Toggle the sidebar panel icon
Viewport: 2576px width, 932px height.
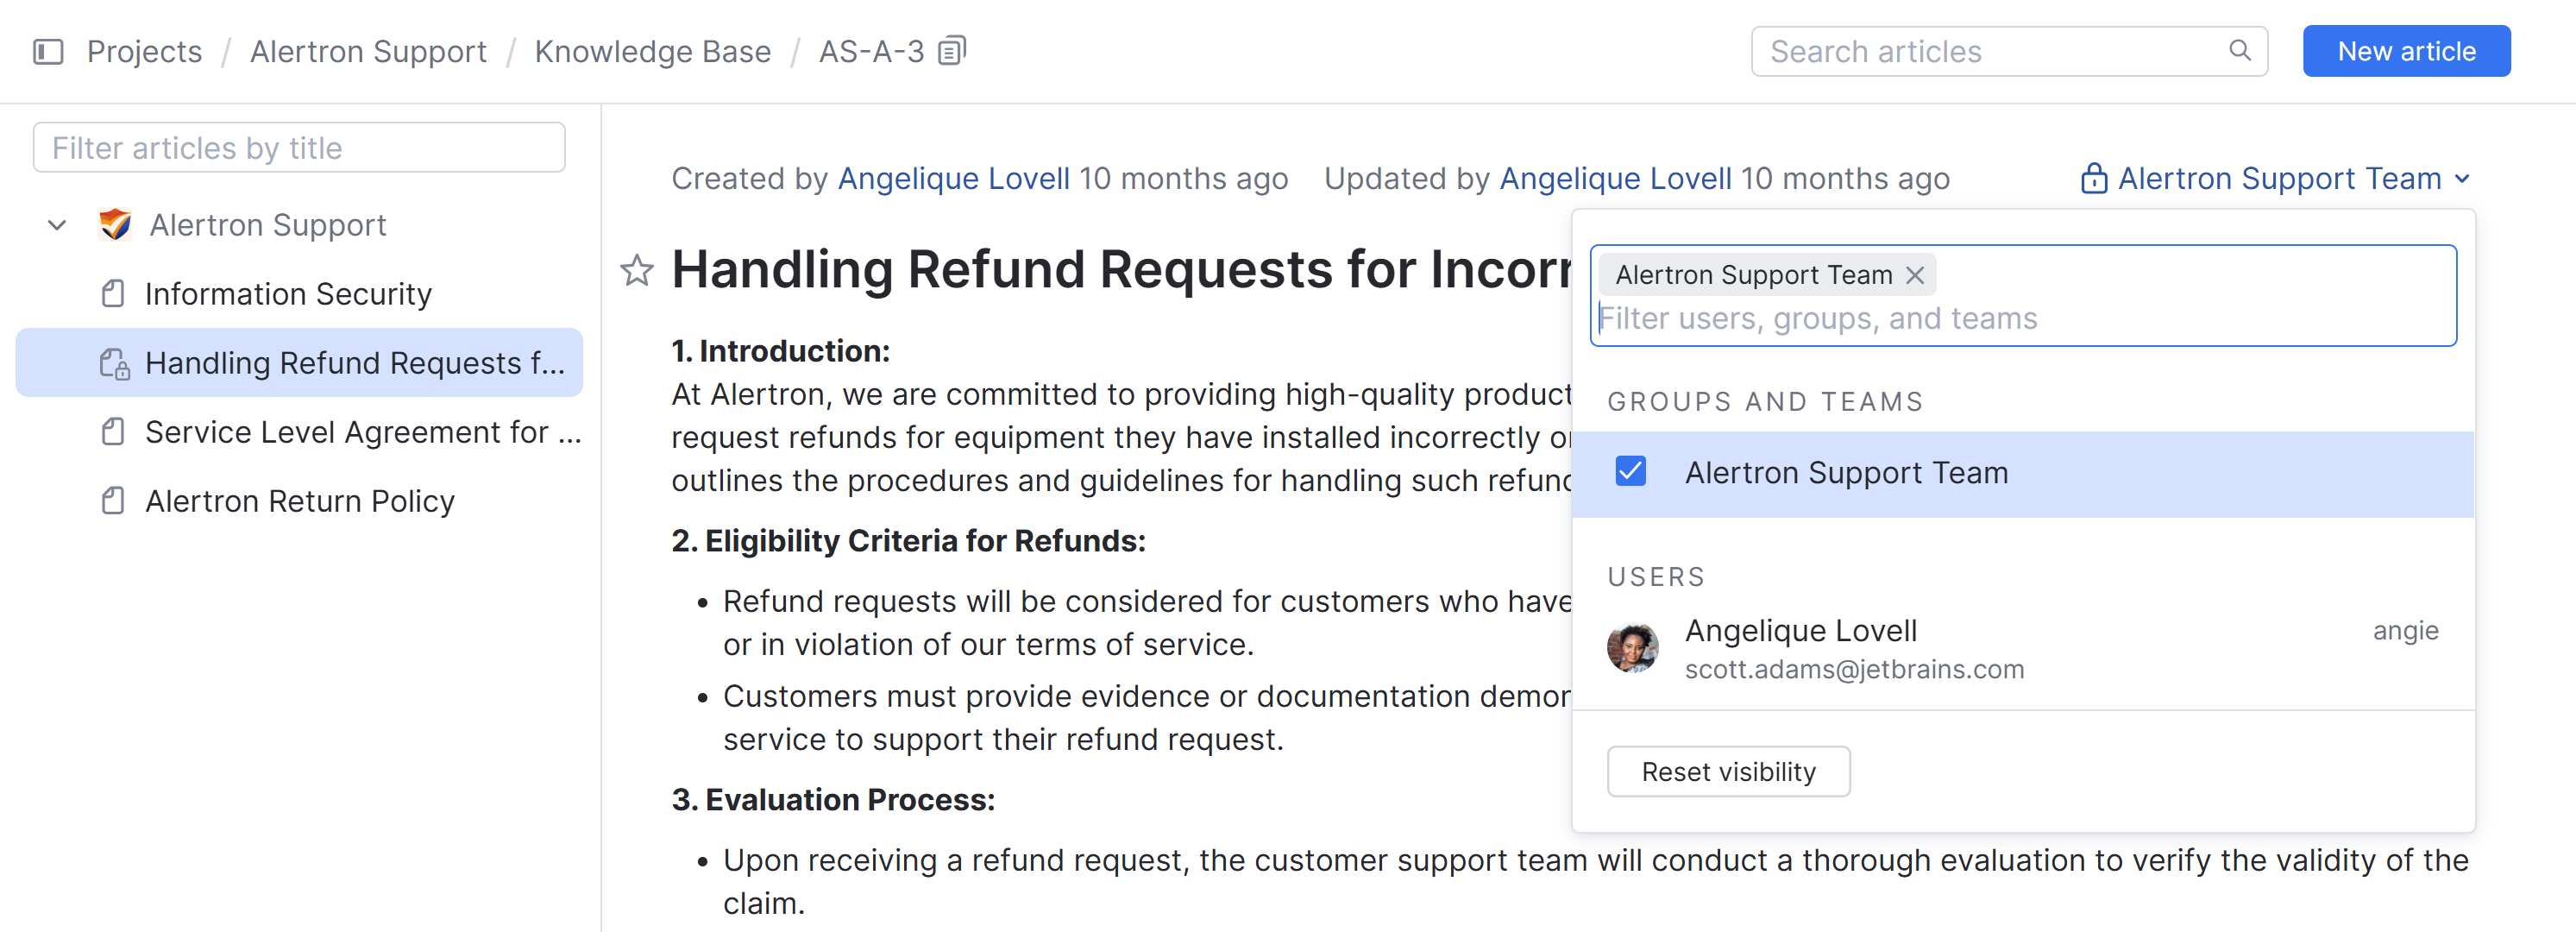(x=48, y=51)
